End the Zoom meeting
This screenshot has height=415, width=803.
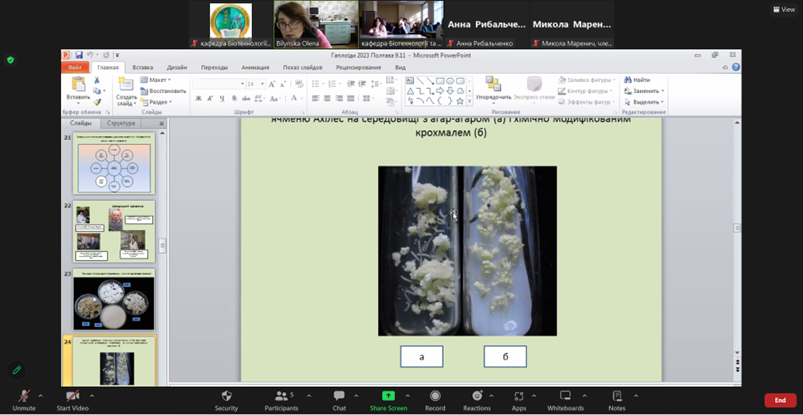pos(780,400)
